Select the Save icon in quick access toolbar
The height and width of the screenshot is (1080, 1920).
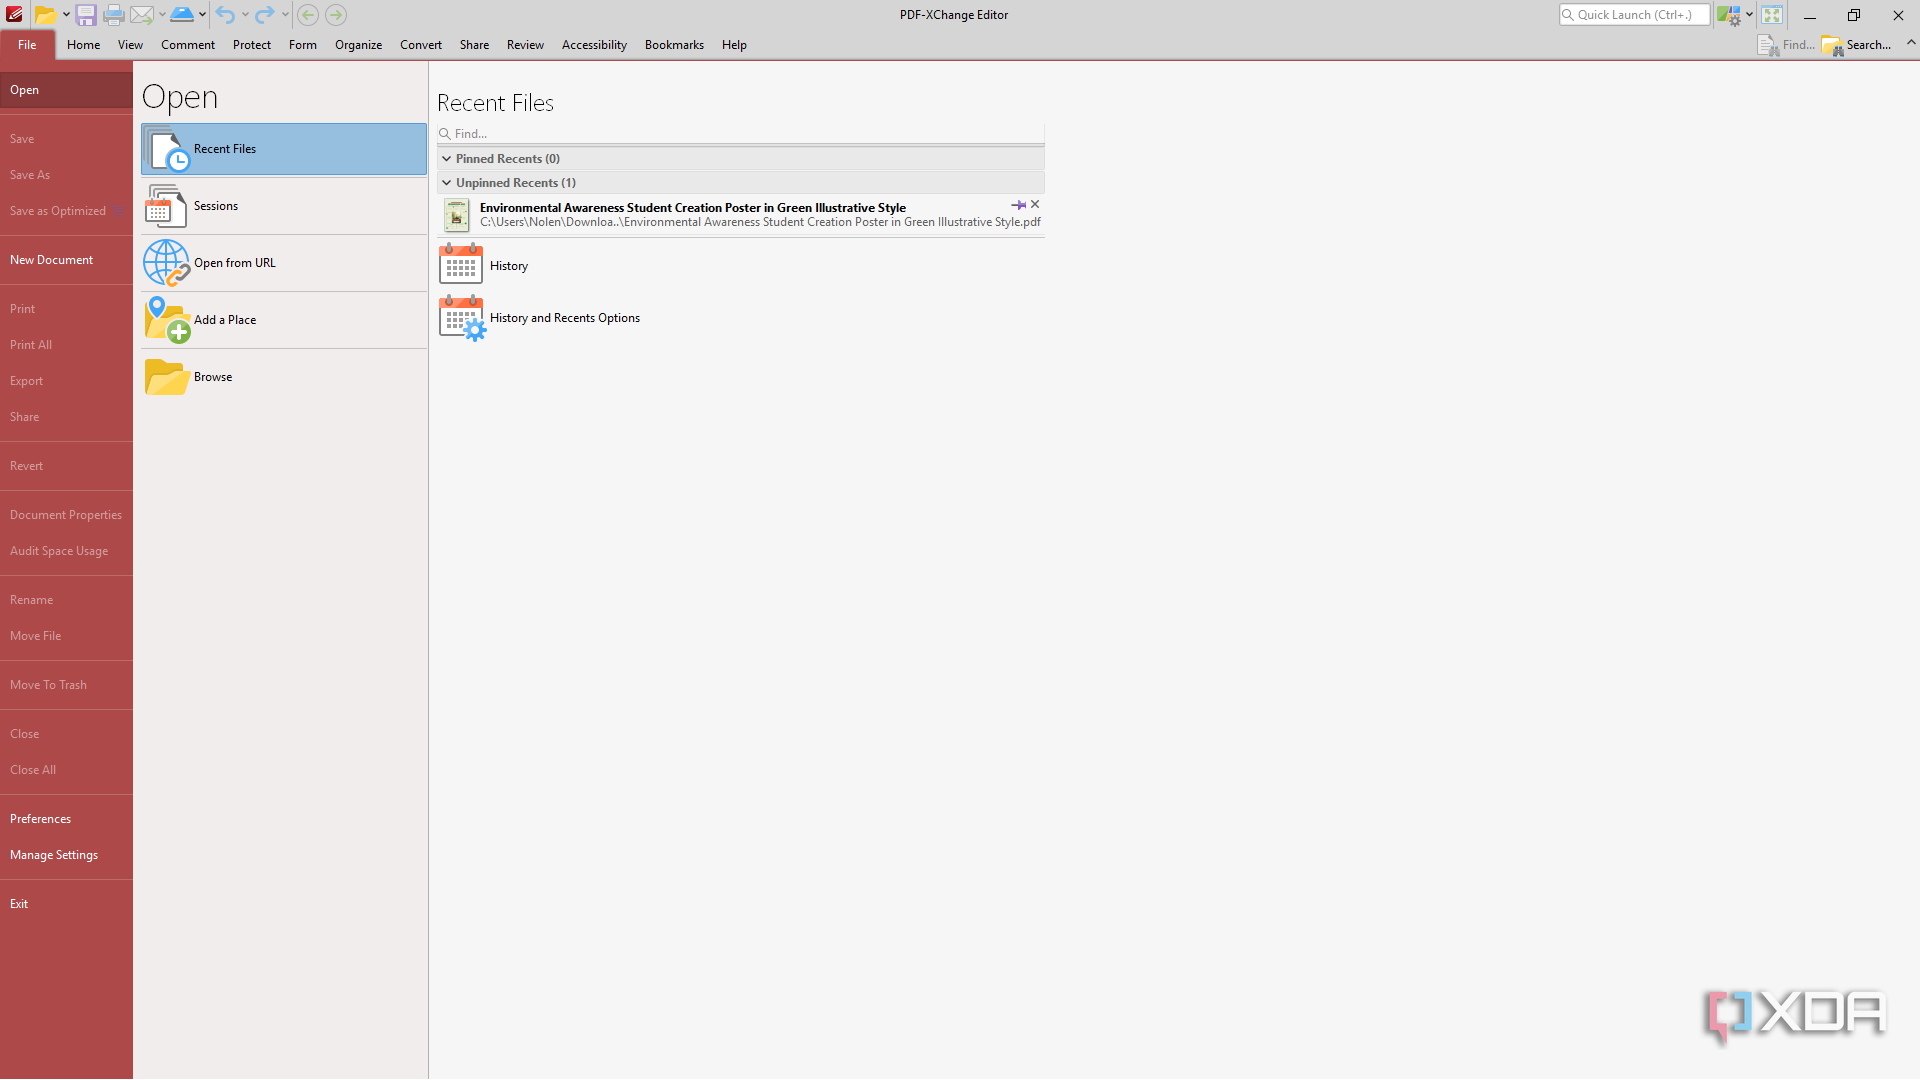[86, 15]
